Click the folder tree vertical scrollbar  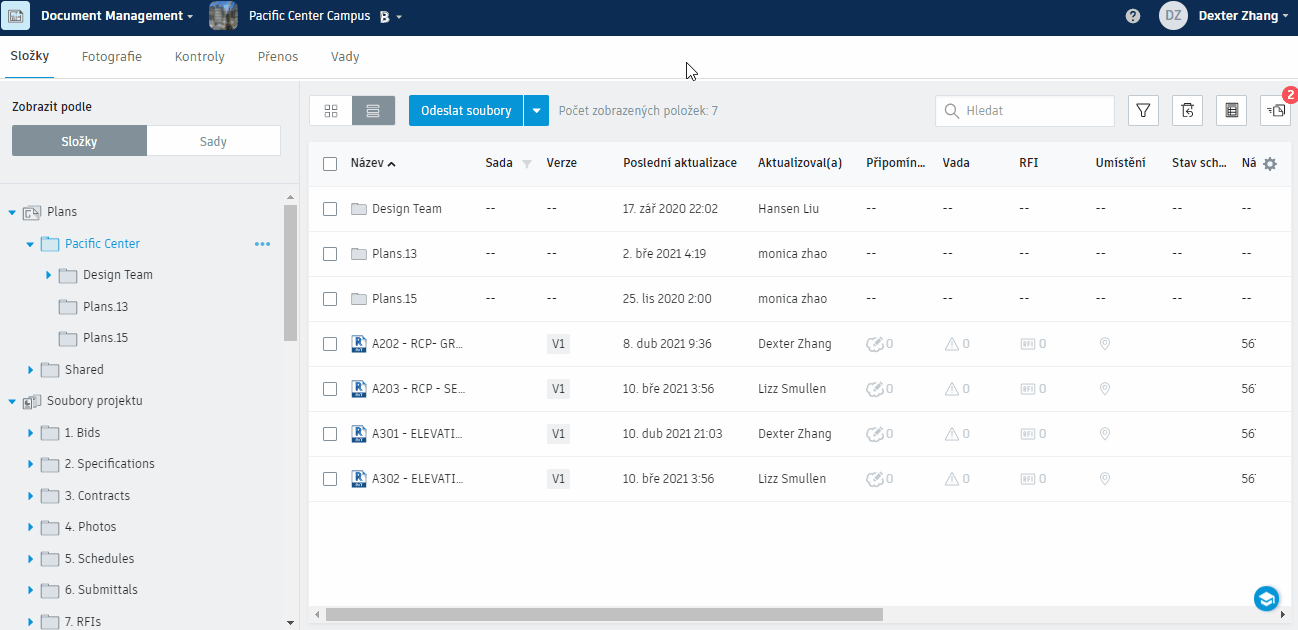290,273
